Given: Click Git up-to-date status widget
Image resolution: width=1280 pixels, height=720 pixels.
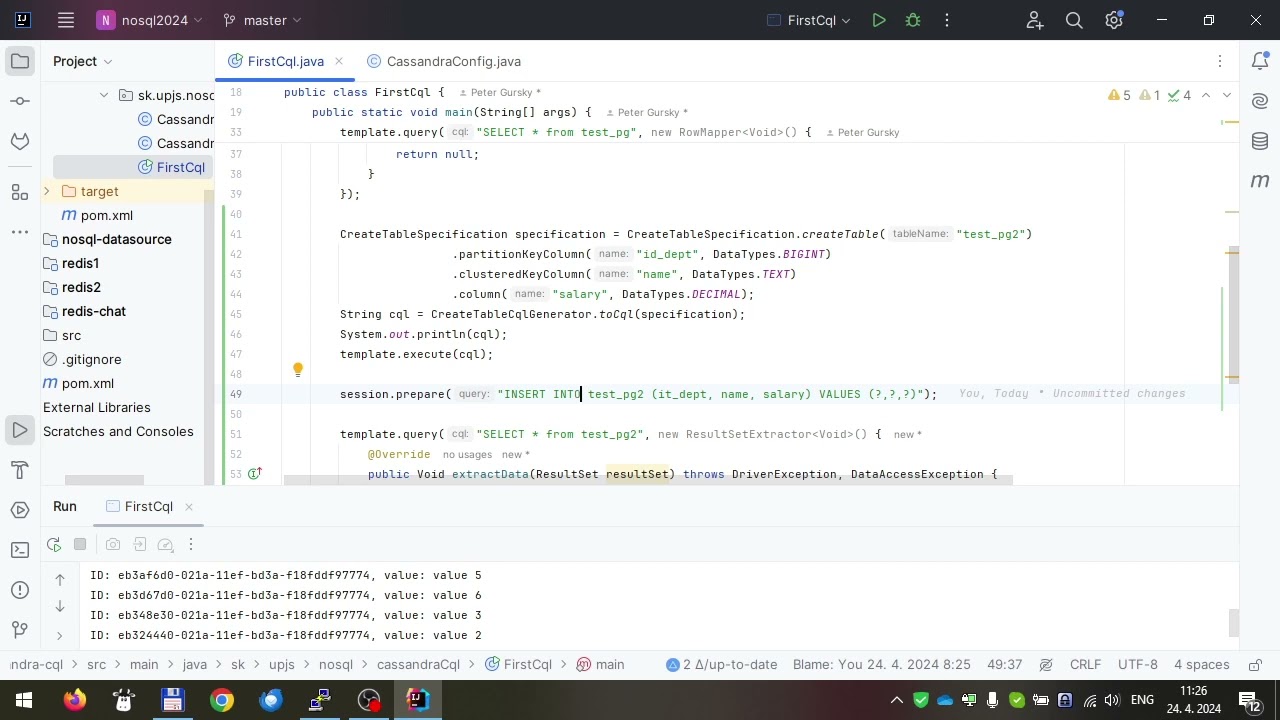Looking at the screenshot, I should pos(721,664).
